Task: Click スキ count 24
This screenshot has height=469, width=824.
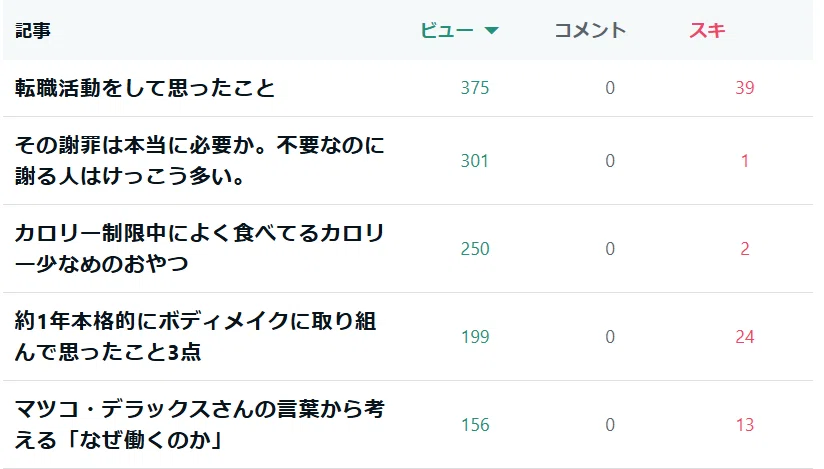Action: click(745, 337)
